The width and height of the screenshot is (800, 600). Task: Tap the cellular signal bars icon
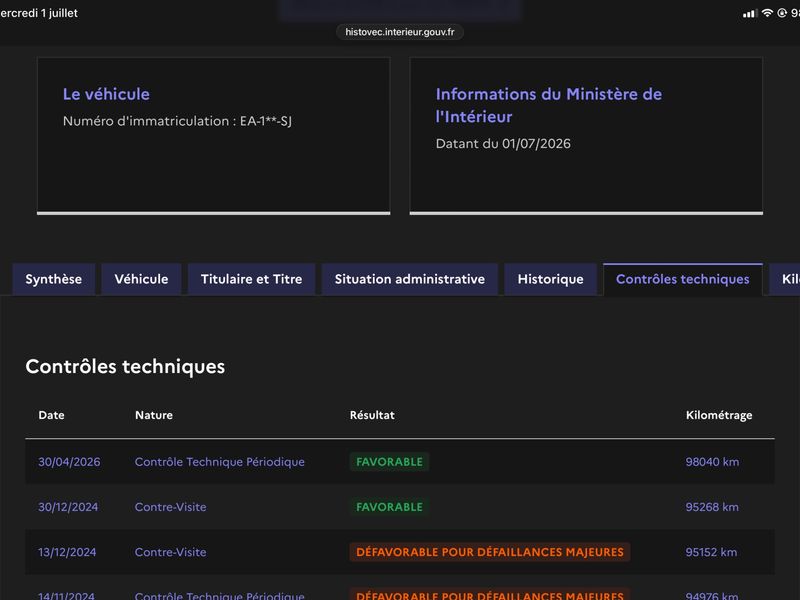749,14
